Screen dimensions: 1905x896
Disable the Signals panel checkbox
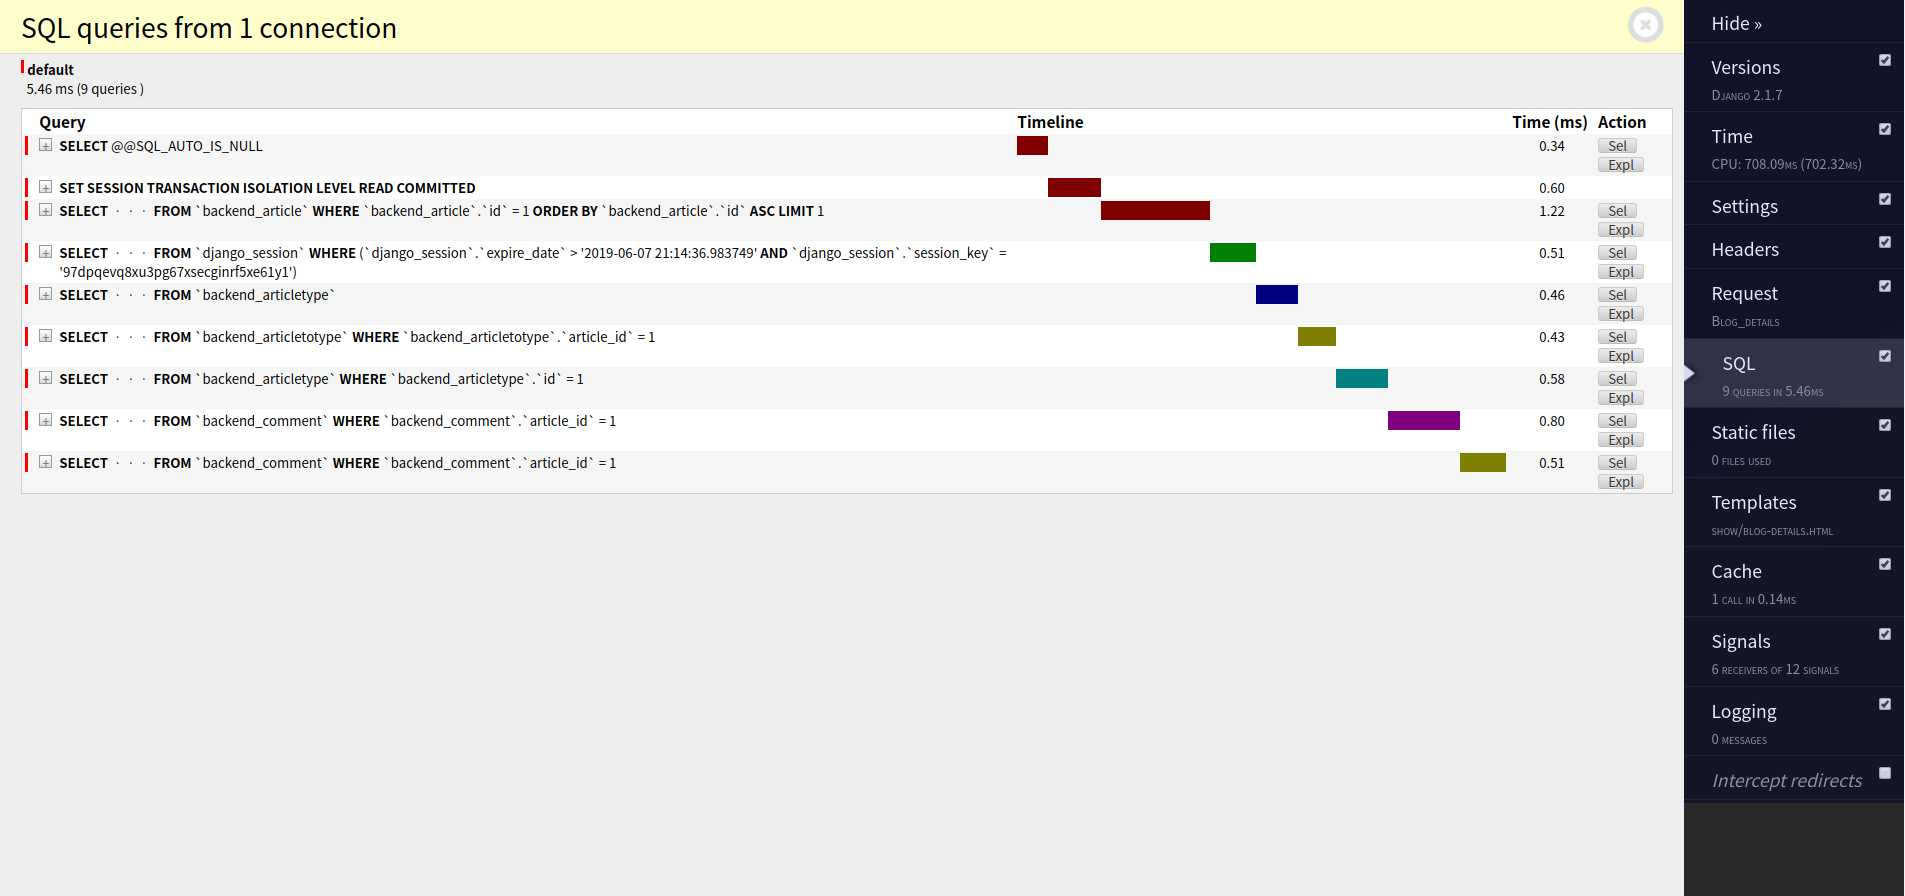(1885, 634)
